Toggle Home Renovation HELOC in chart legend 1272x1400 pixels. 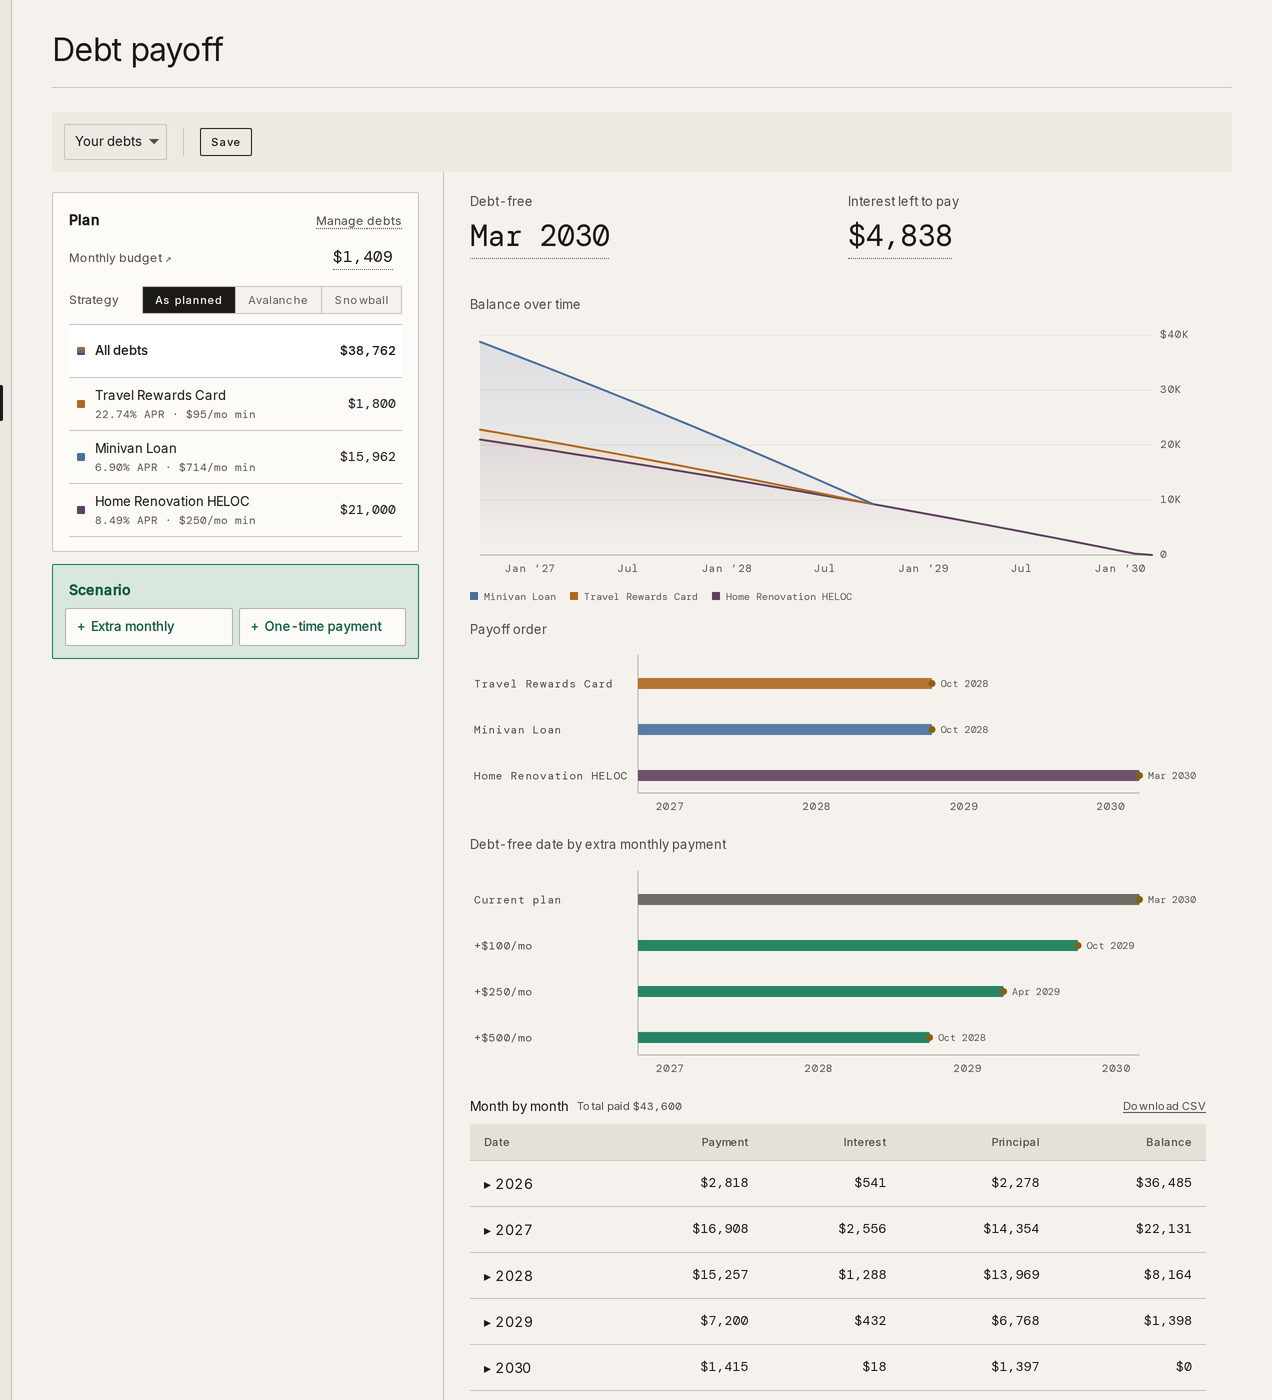point(782,597)
